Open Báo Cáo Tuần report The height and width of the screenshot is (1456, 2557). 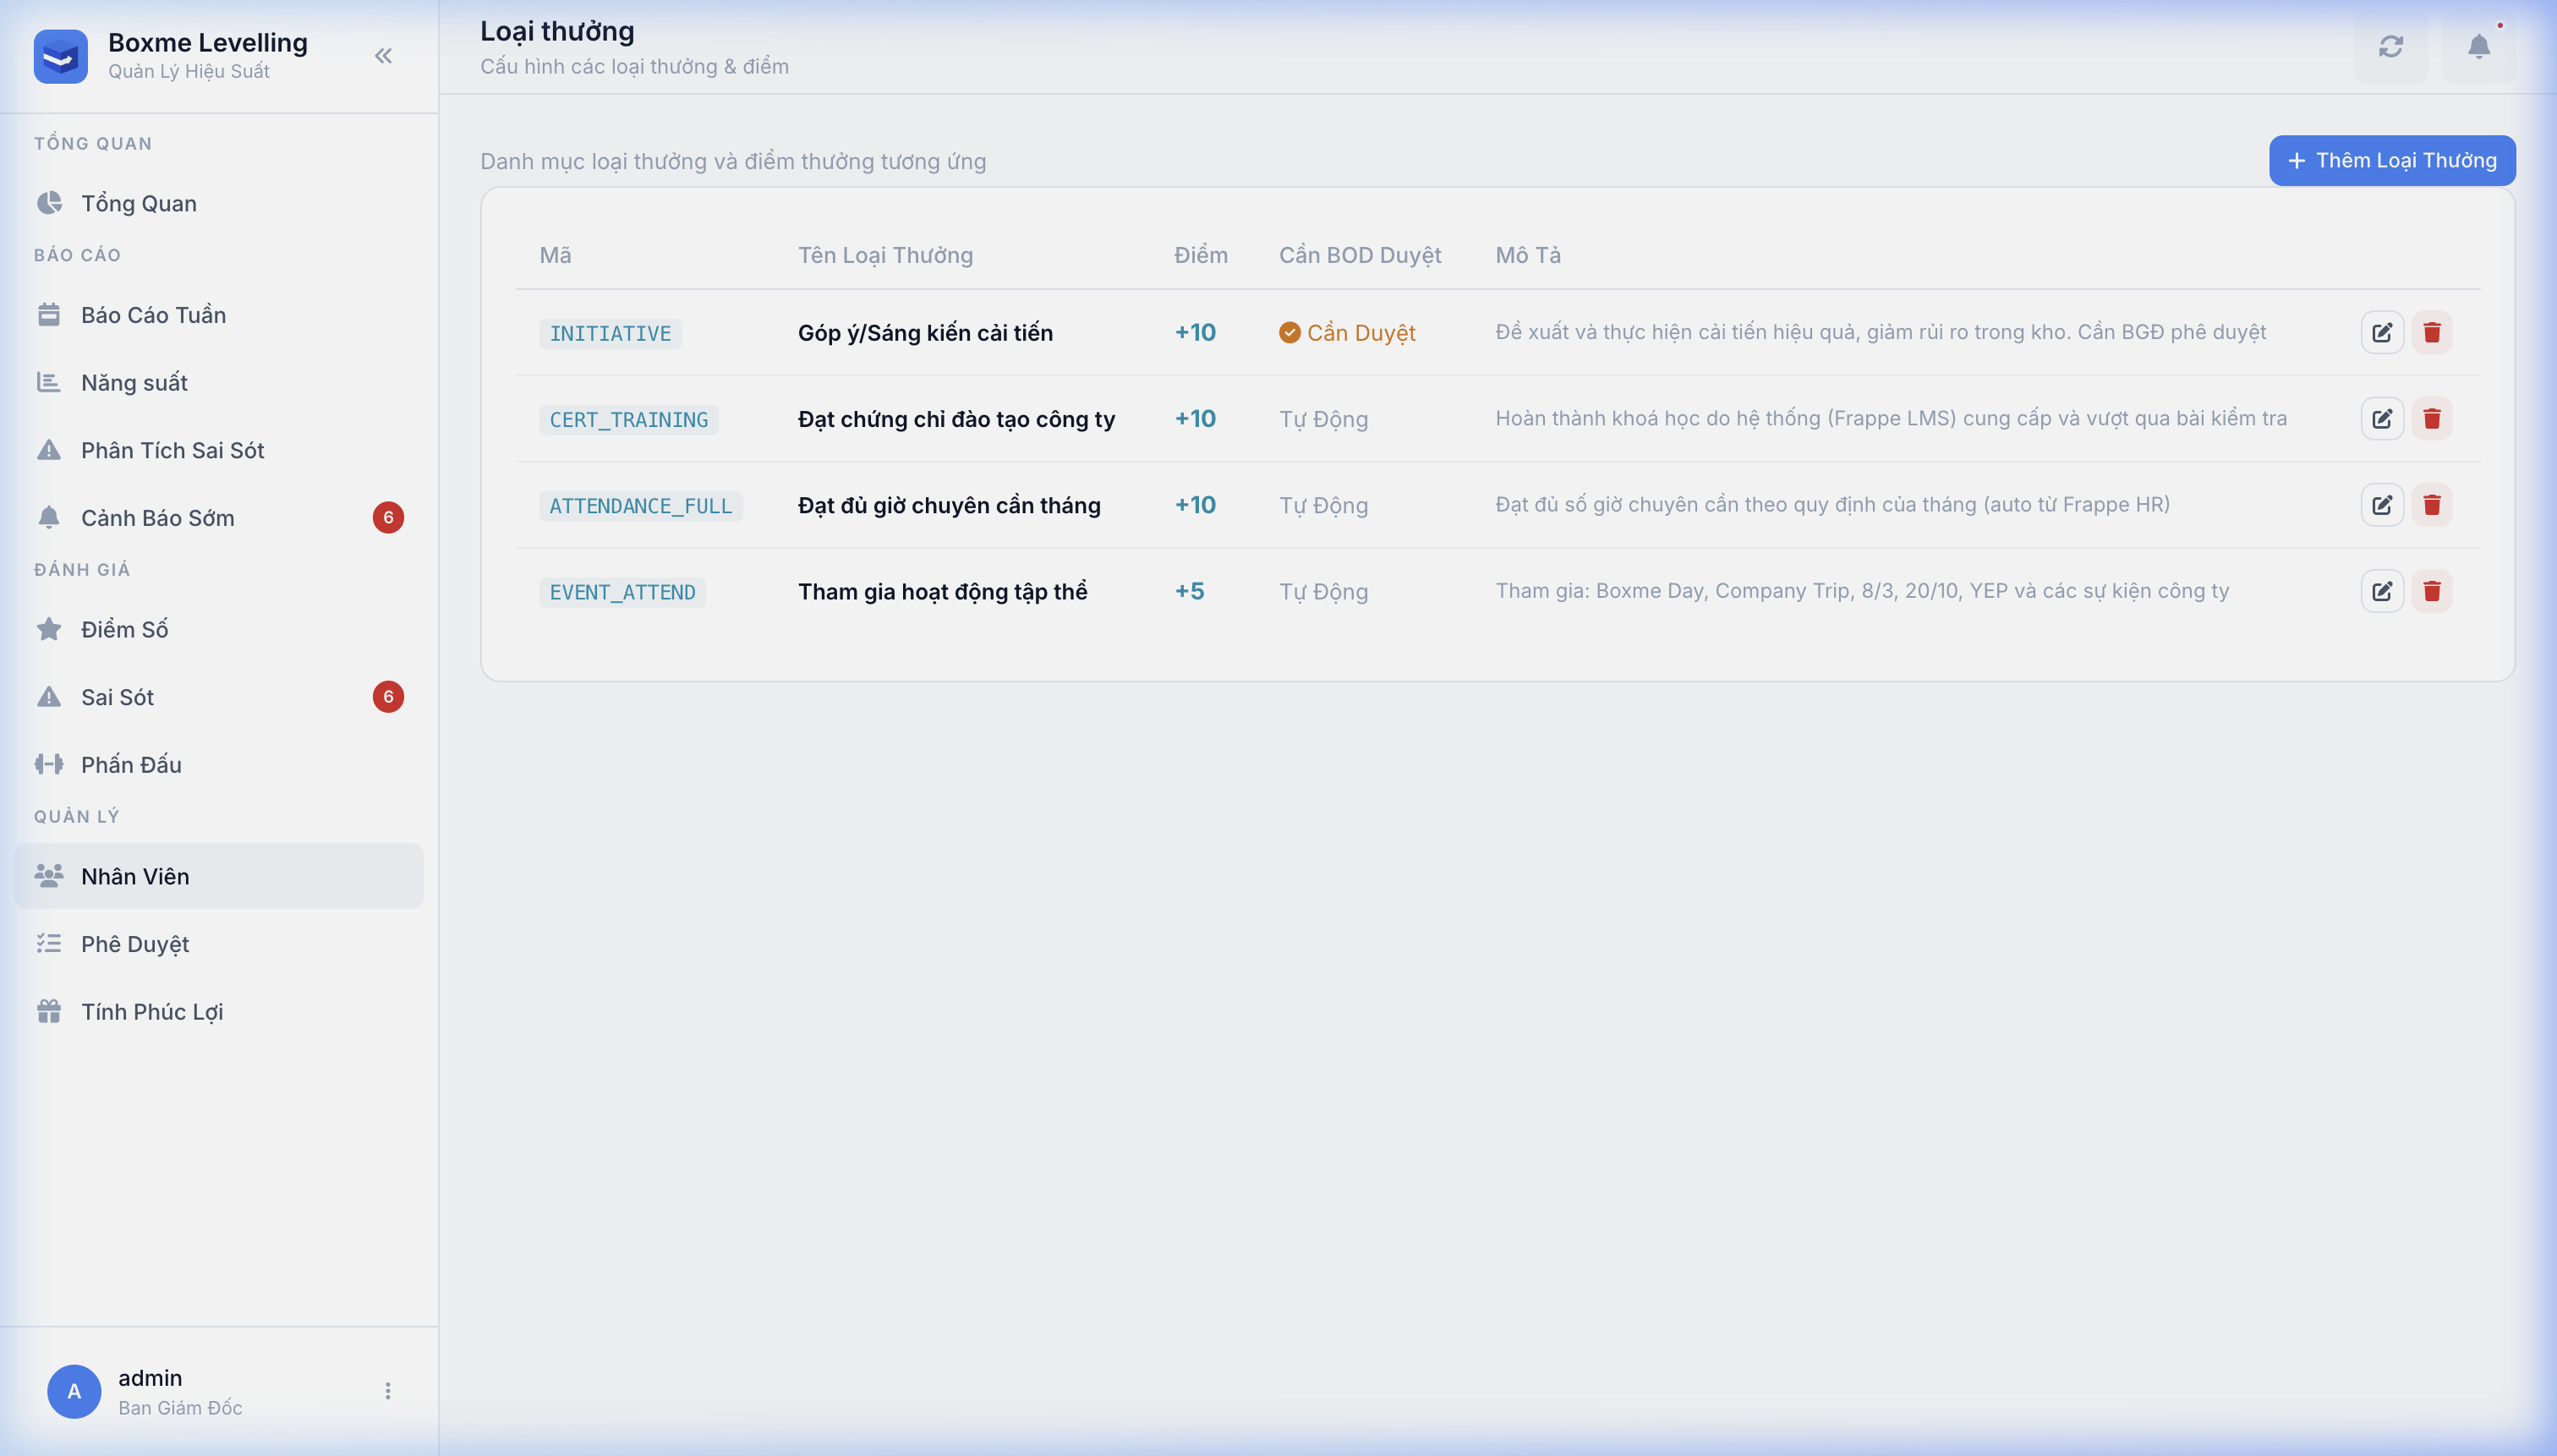pos(153,315)
